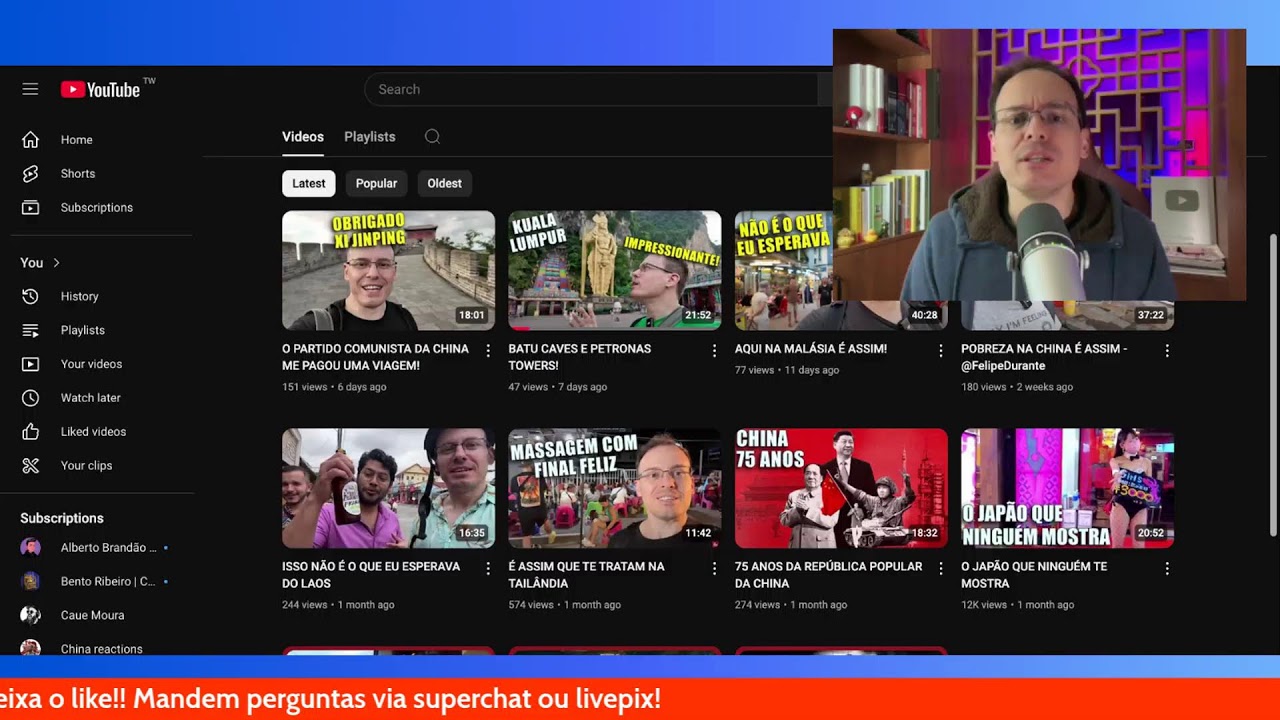Viewport: 1280px width, 720px height.
Task: Click the Subscriptions section heading
Action: pos(62,519)
